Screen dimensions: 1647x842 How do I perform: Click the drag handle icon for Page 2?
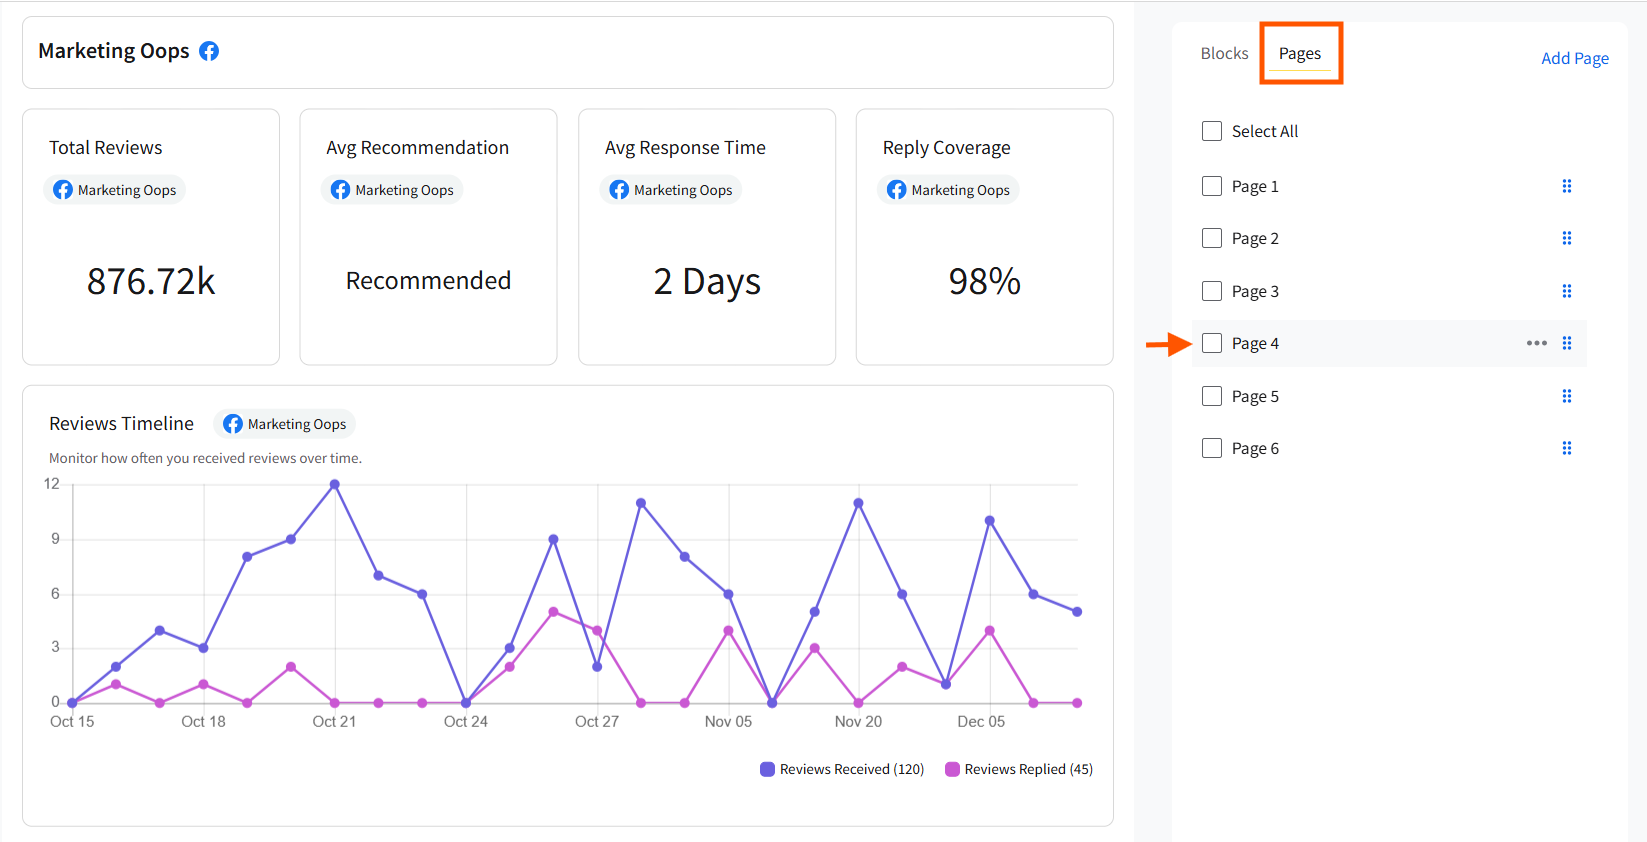pyautogui.click(x=1567, y=238)
